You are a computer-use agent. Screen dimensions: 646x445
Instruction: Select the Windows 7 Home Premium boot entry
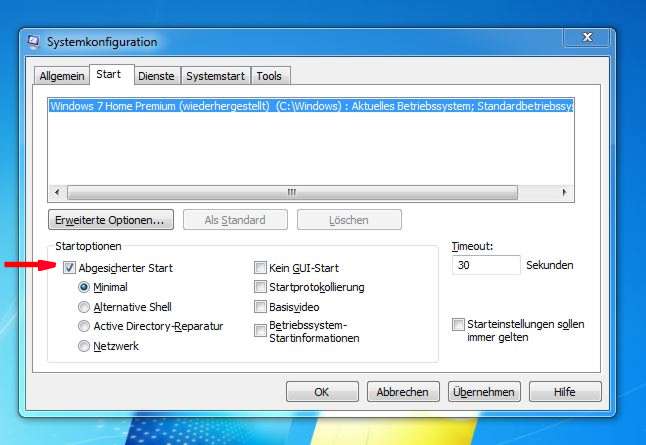click(x=311, y=106)
